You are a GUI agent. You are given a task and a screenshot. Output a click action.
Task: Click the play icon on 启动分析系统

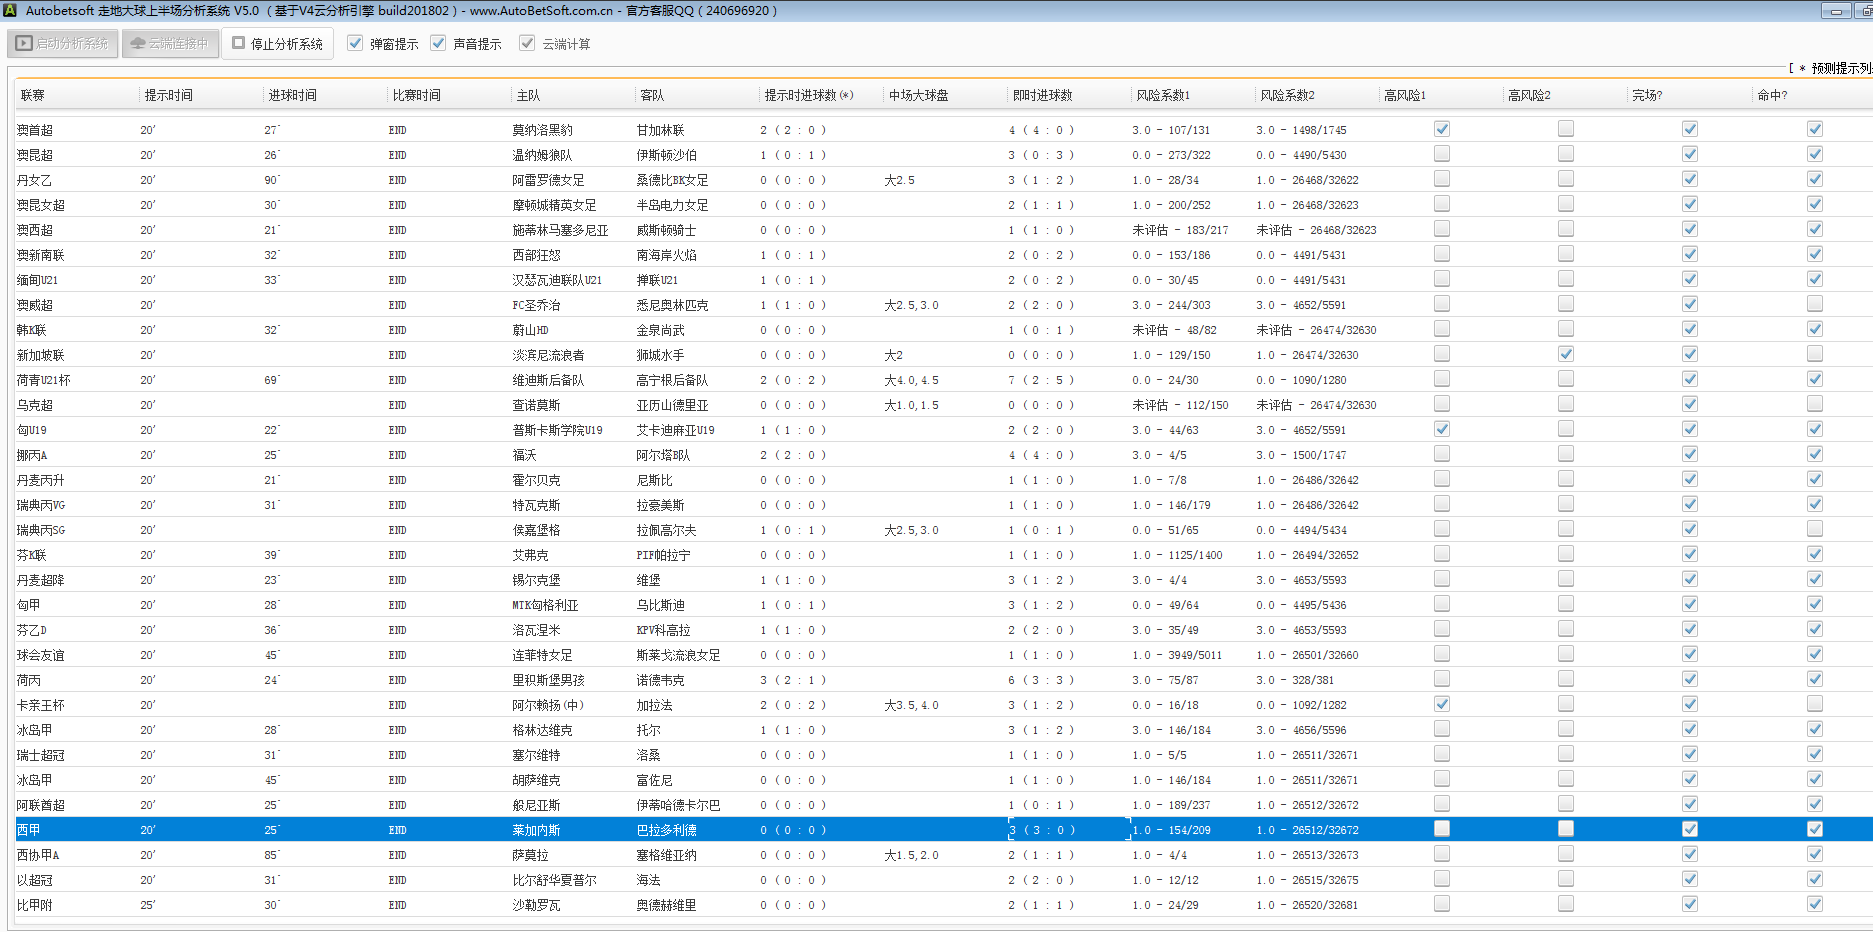point(24,44)
